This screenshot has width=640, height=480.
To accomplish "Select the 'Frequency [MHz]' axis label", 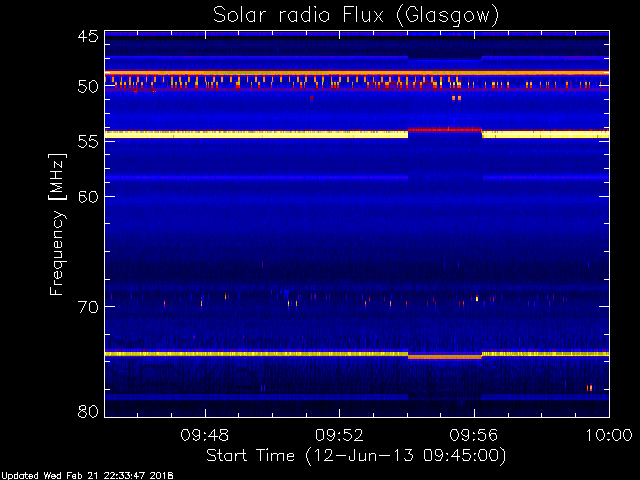I will [x=57, y=224].
